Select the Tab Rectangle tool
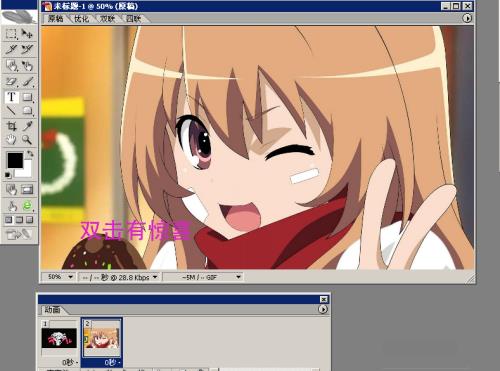Screen dimensions: 500x371 coord(27,110)
